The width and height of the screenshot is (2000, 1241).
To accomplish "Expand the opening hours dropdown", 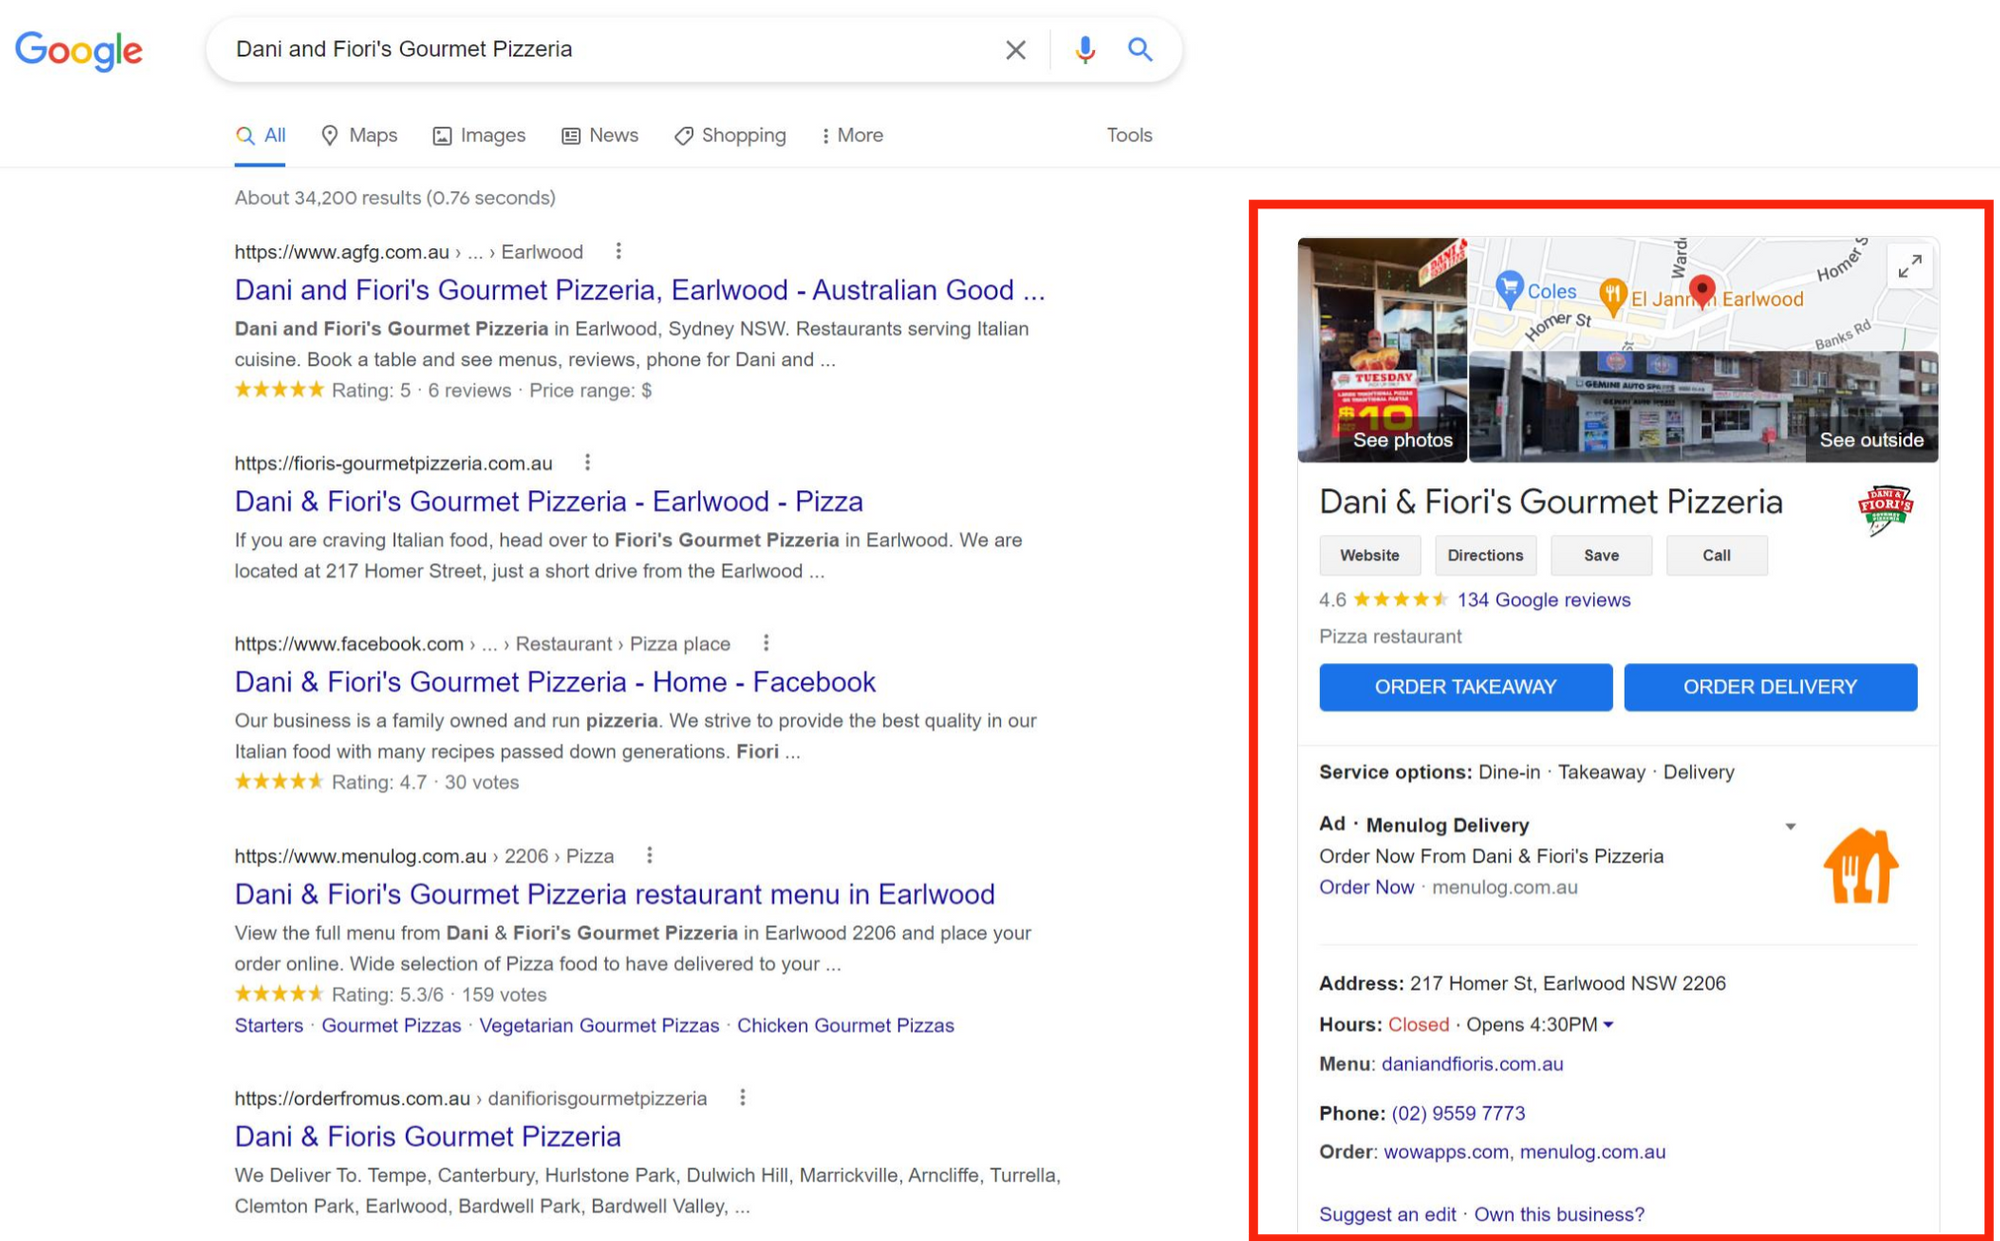I will point(1608,1025).
